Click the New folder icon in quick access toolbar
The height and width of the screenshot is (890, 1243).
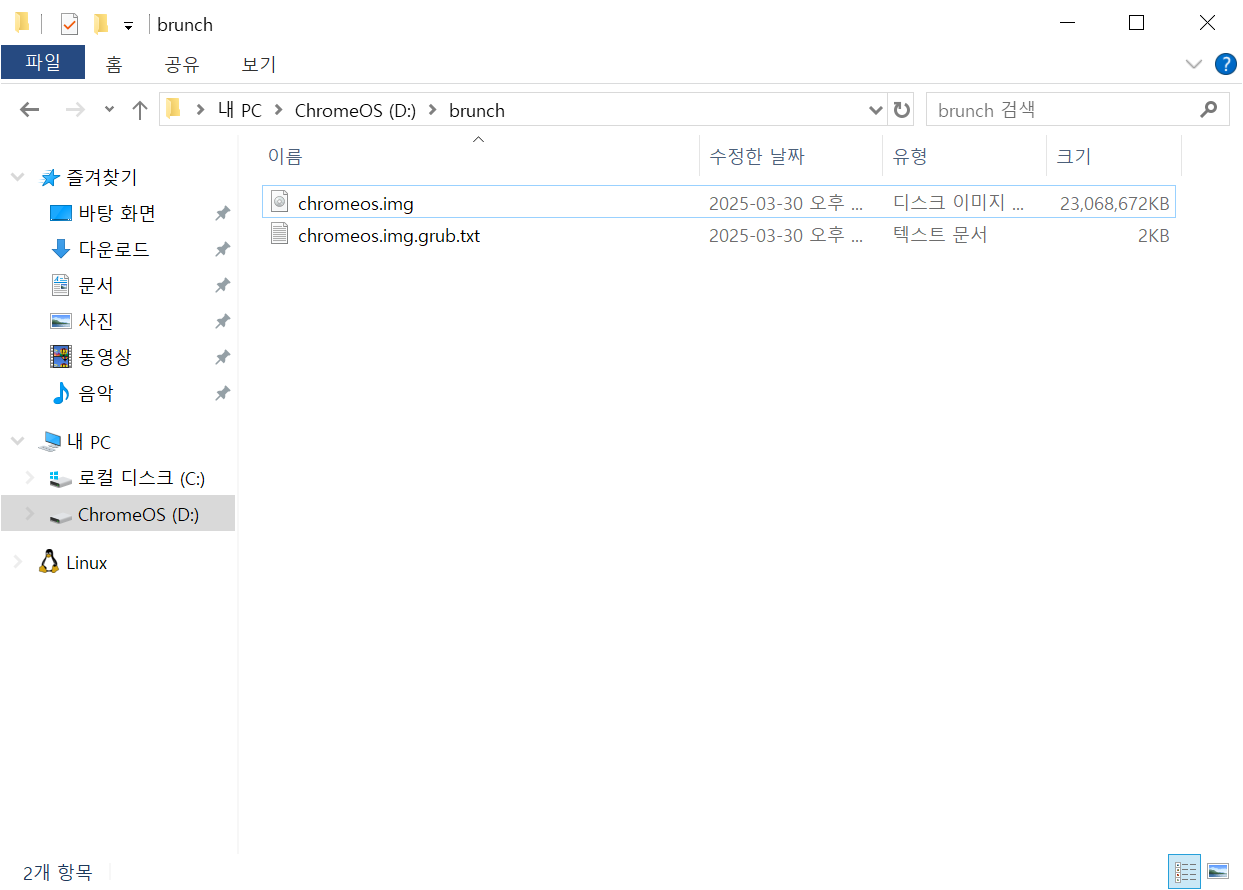100,24
